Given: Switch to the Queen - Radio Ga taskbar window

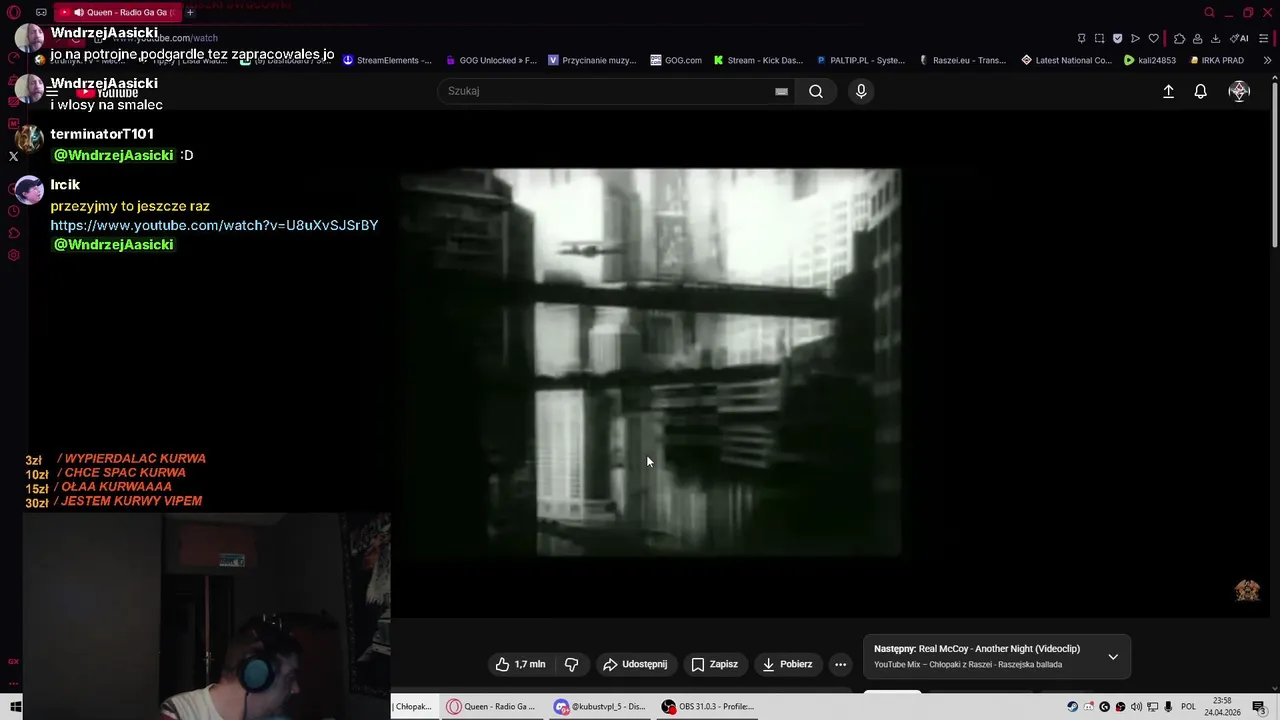Looking at the screenshot, I should pos(494,707).
